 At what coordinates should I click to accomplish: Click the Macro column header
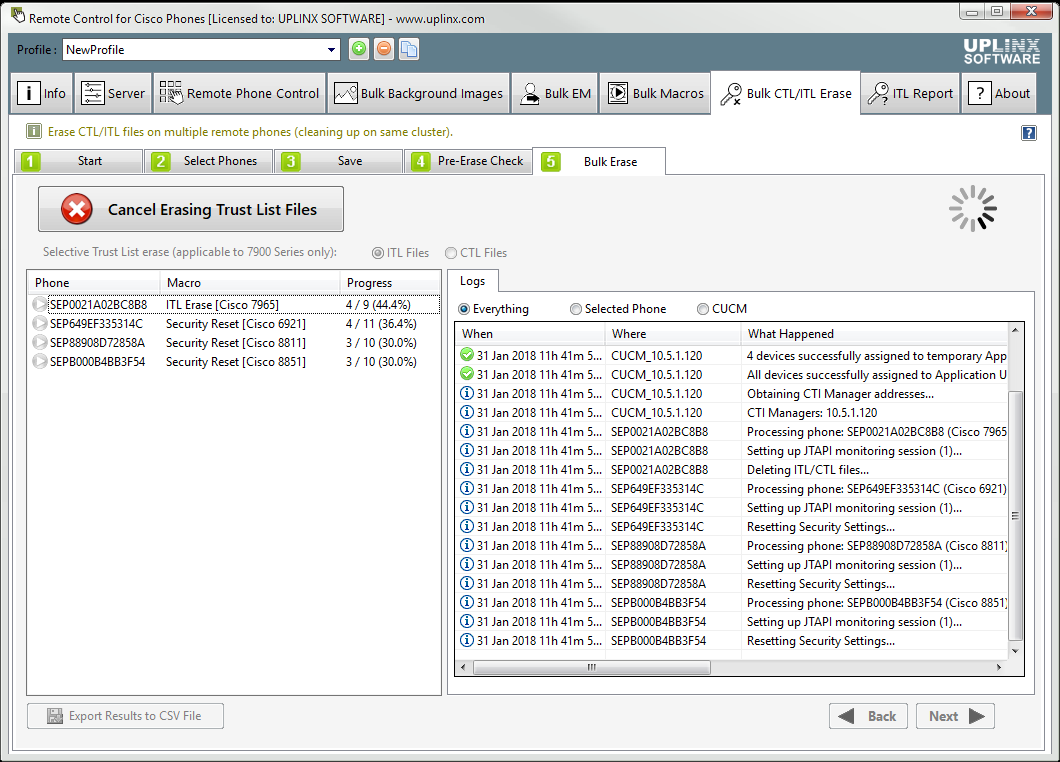249,283
